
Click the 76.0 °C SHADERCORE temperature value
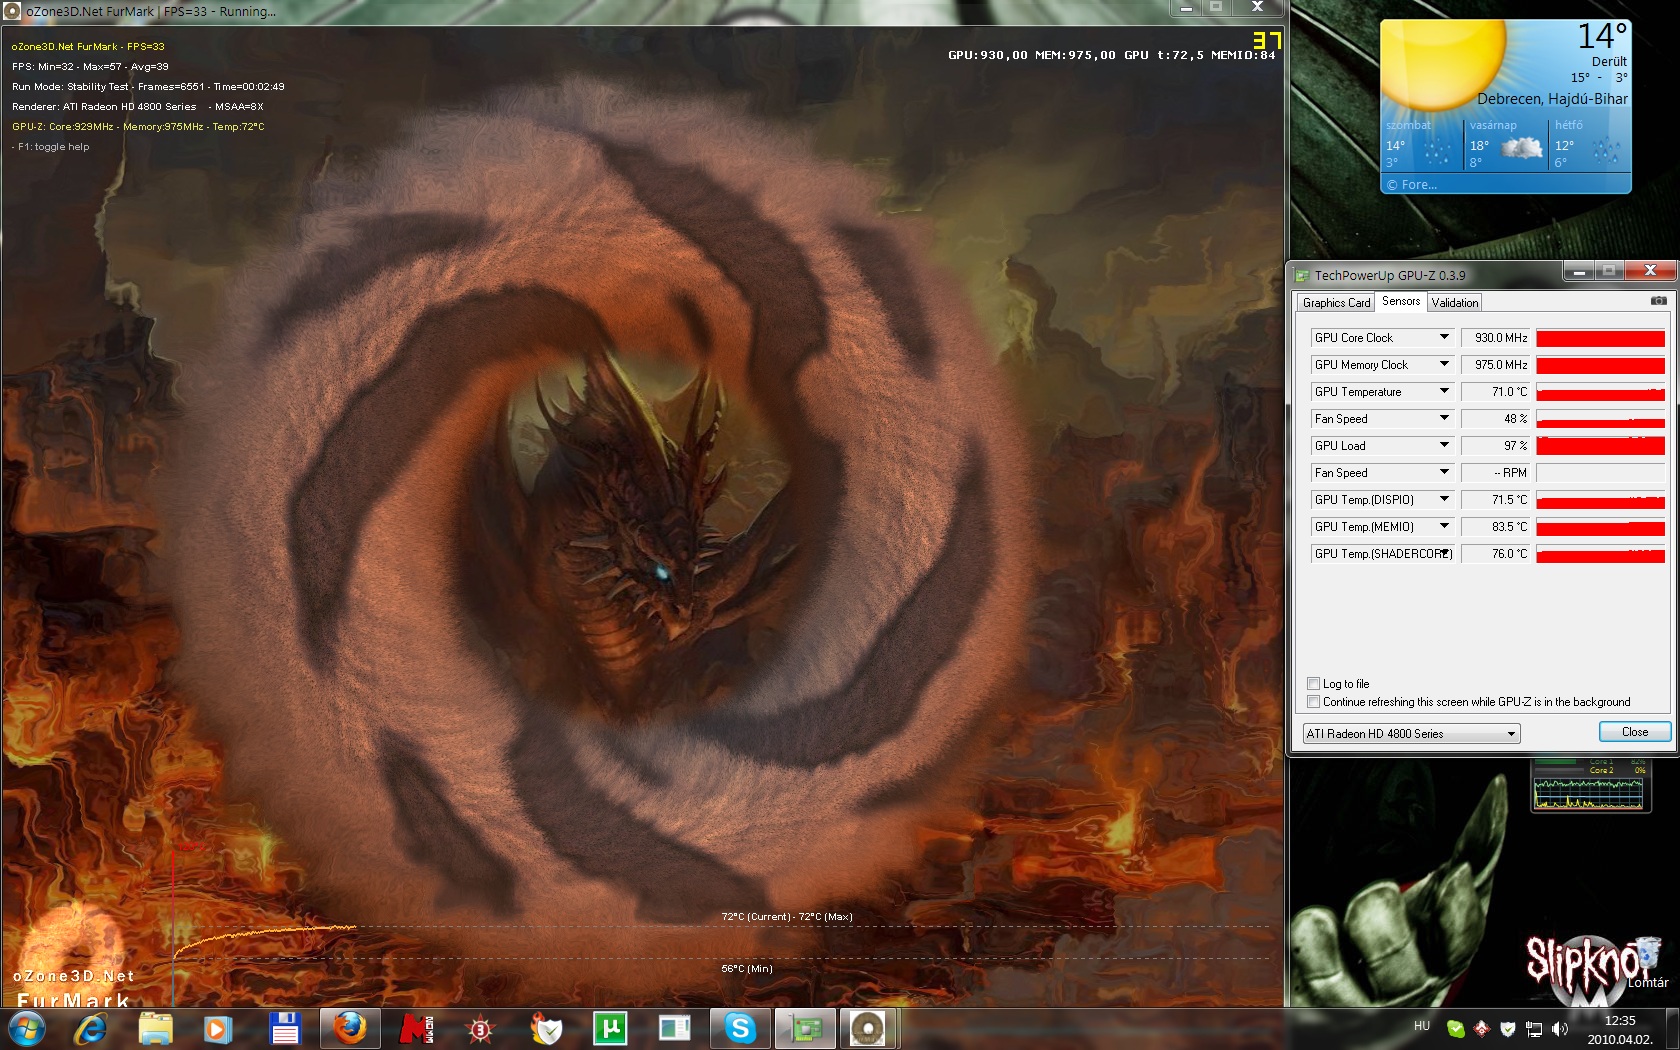pyautogui.click(x=1496, y=554)
